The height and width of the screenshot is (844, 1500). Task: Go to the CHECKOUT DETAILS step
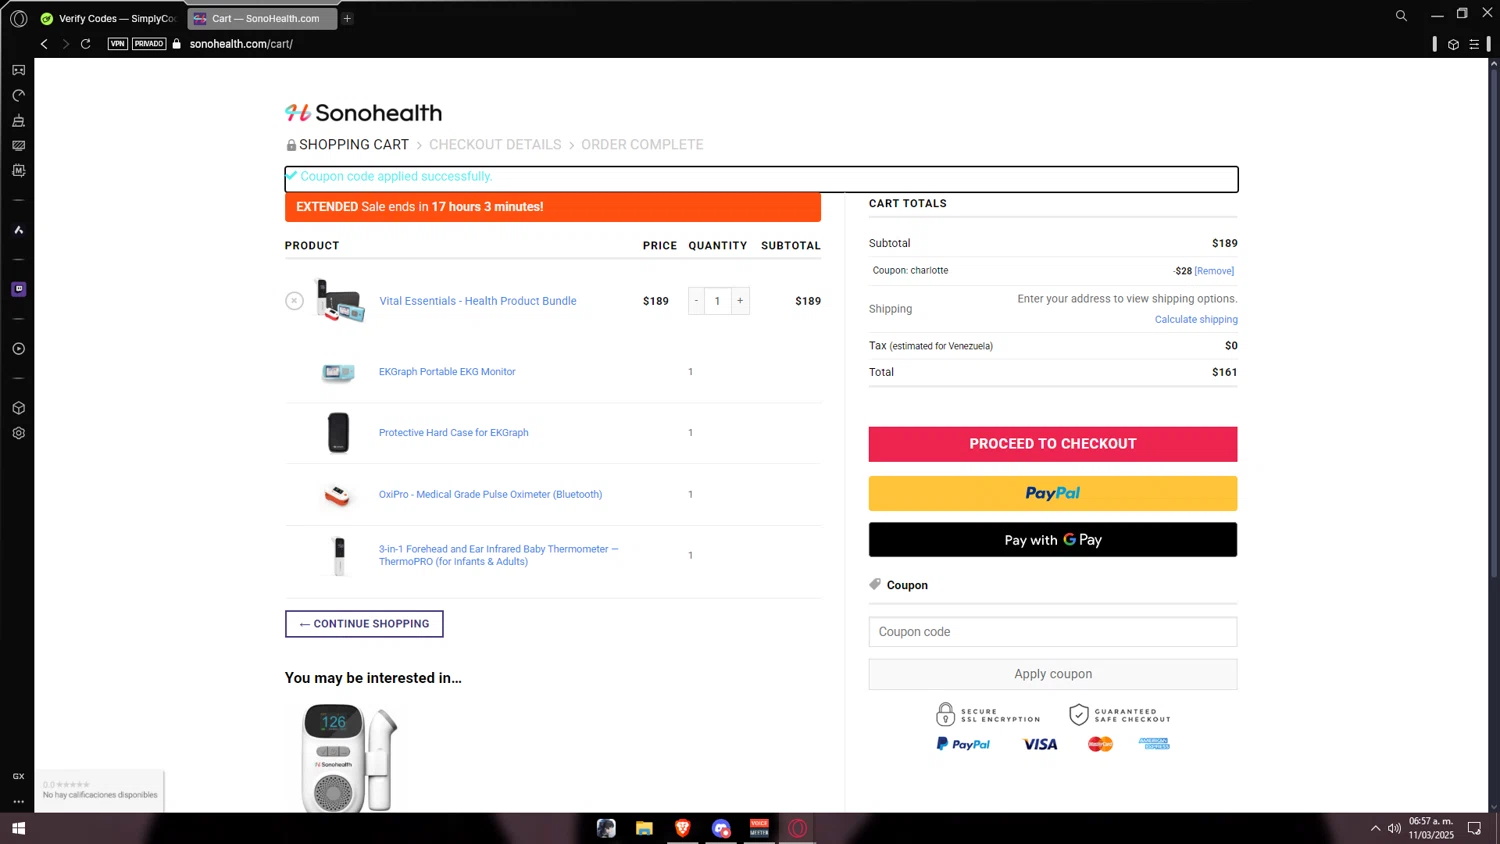pos(495,145)
